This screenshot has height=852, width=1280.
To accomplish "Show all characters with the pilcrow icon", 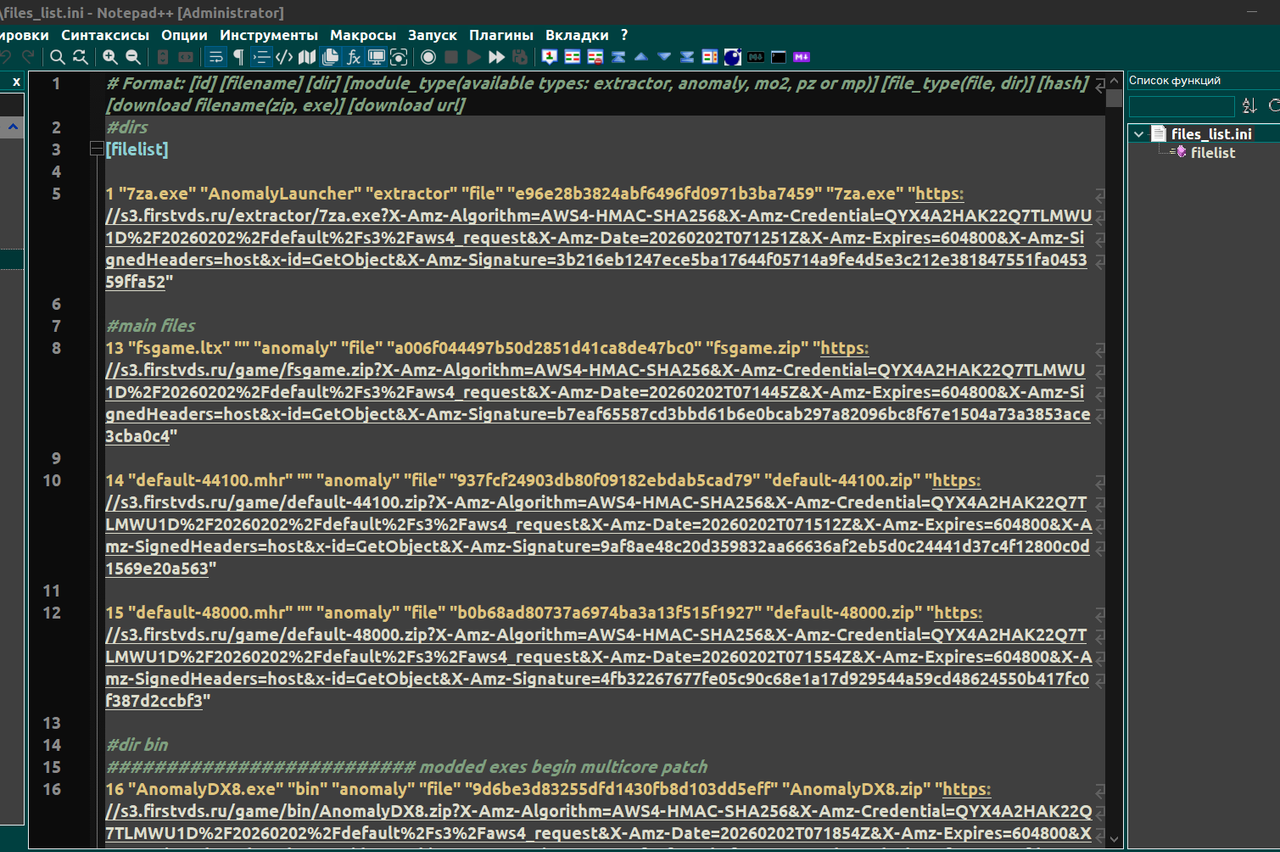I will coord(238,57).
